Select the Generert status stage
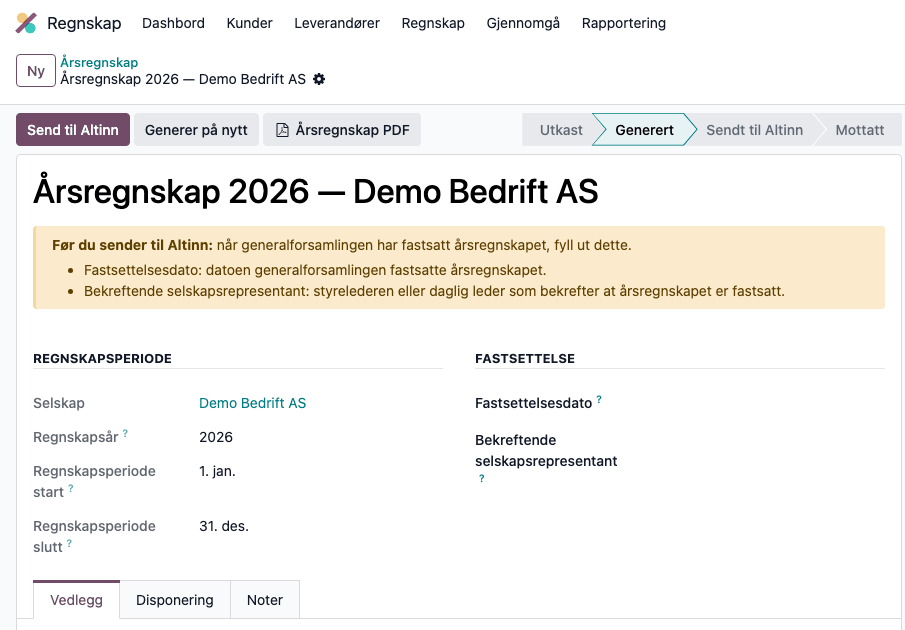Screen dimensions: 905x630 (644, 130)
